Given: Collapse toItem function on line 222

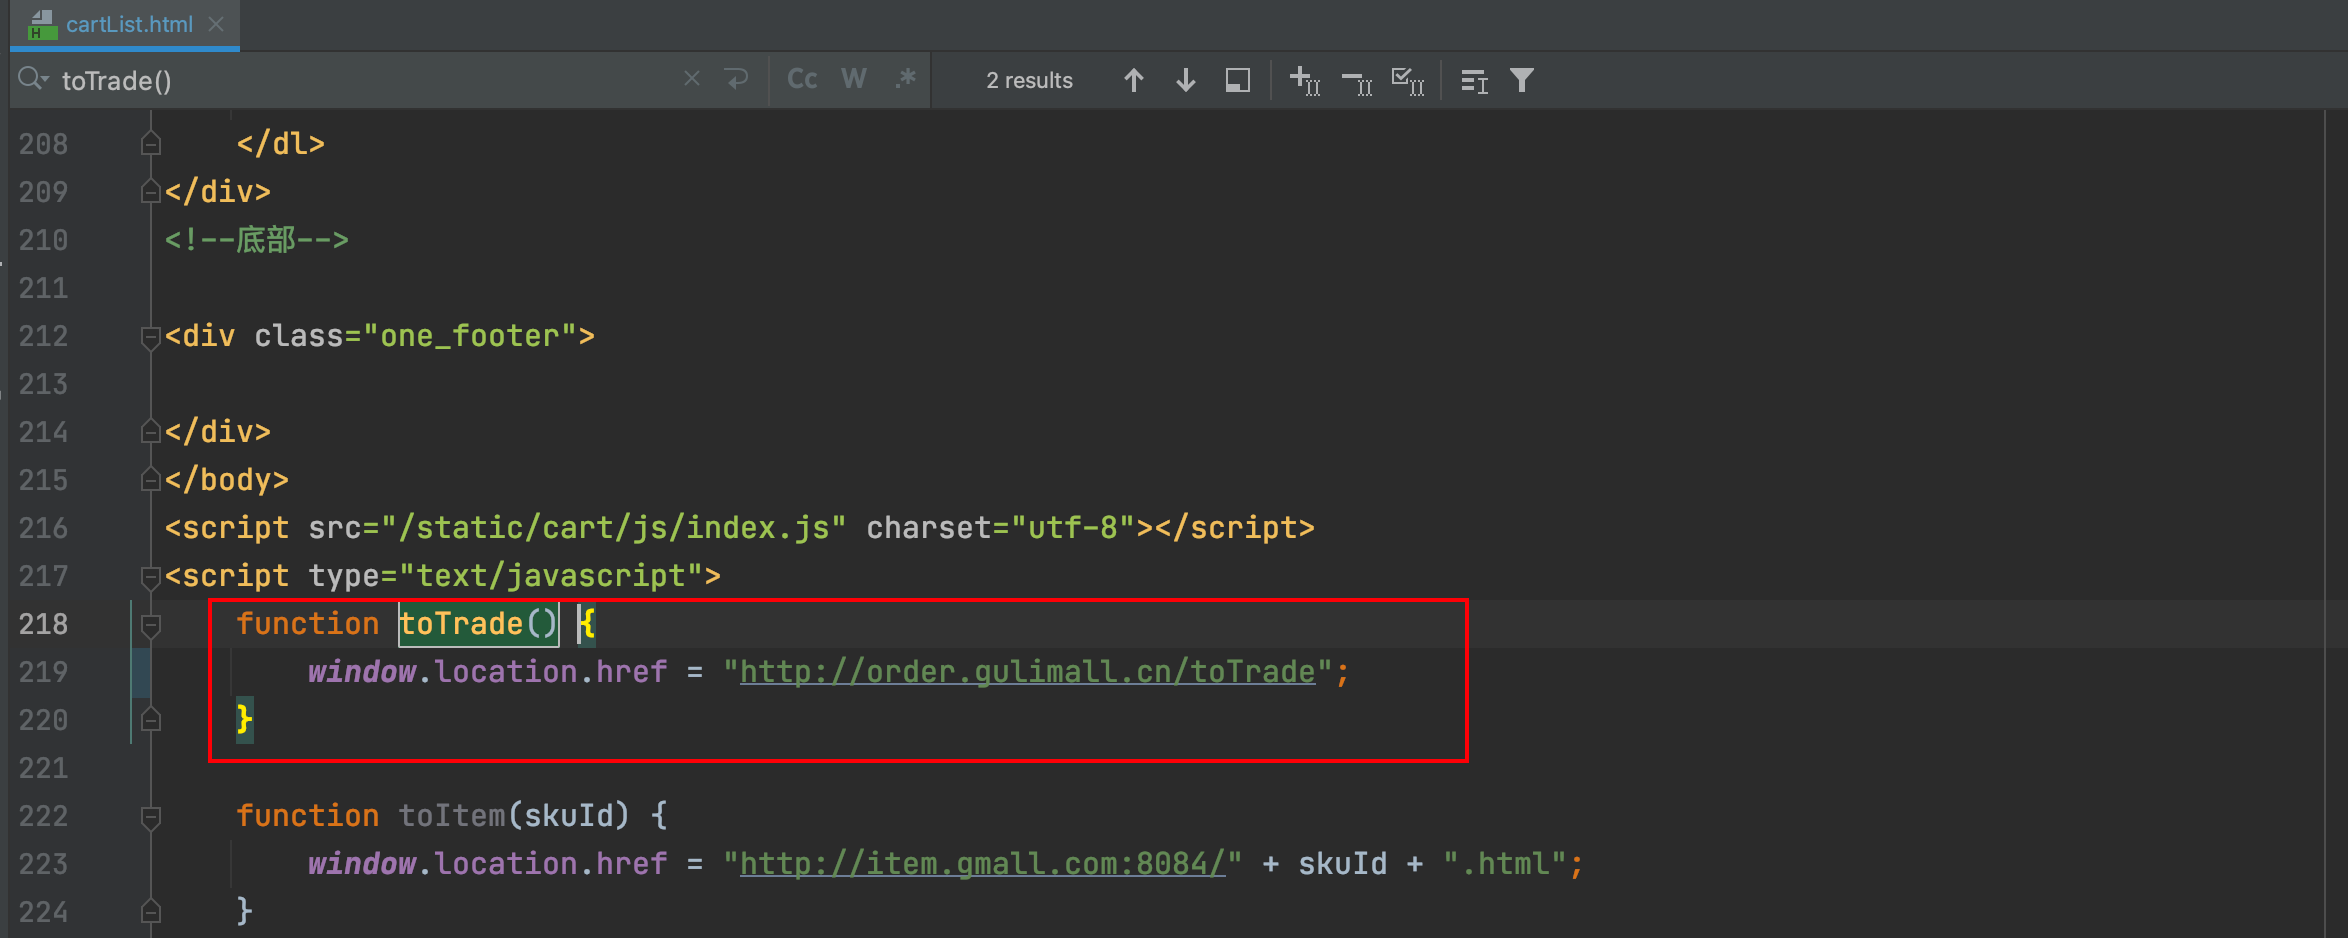Looking at the screenshot, I should click(151, 817).
